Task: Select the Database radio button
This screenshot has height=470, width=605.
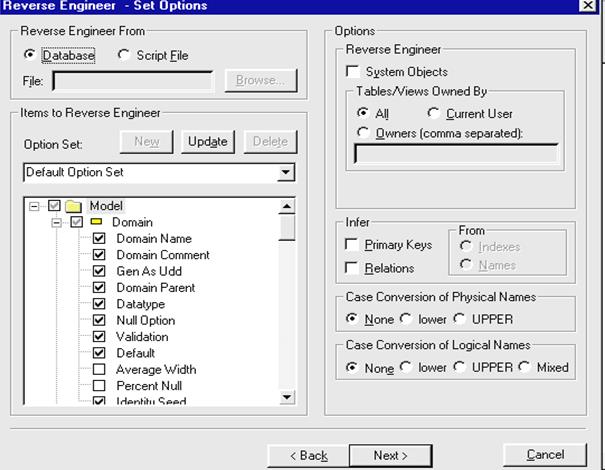Action: [30, 55]
